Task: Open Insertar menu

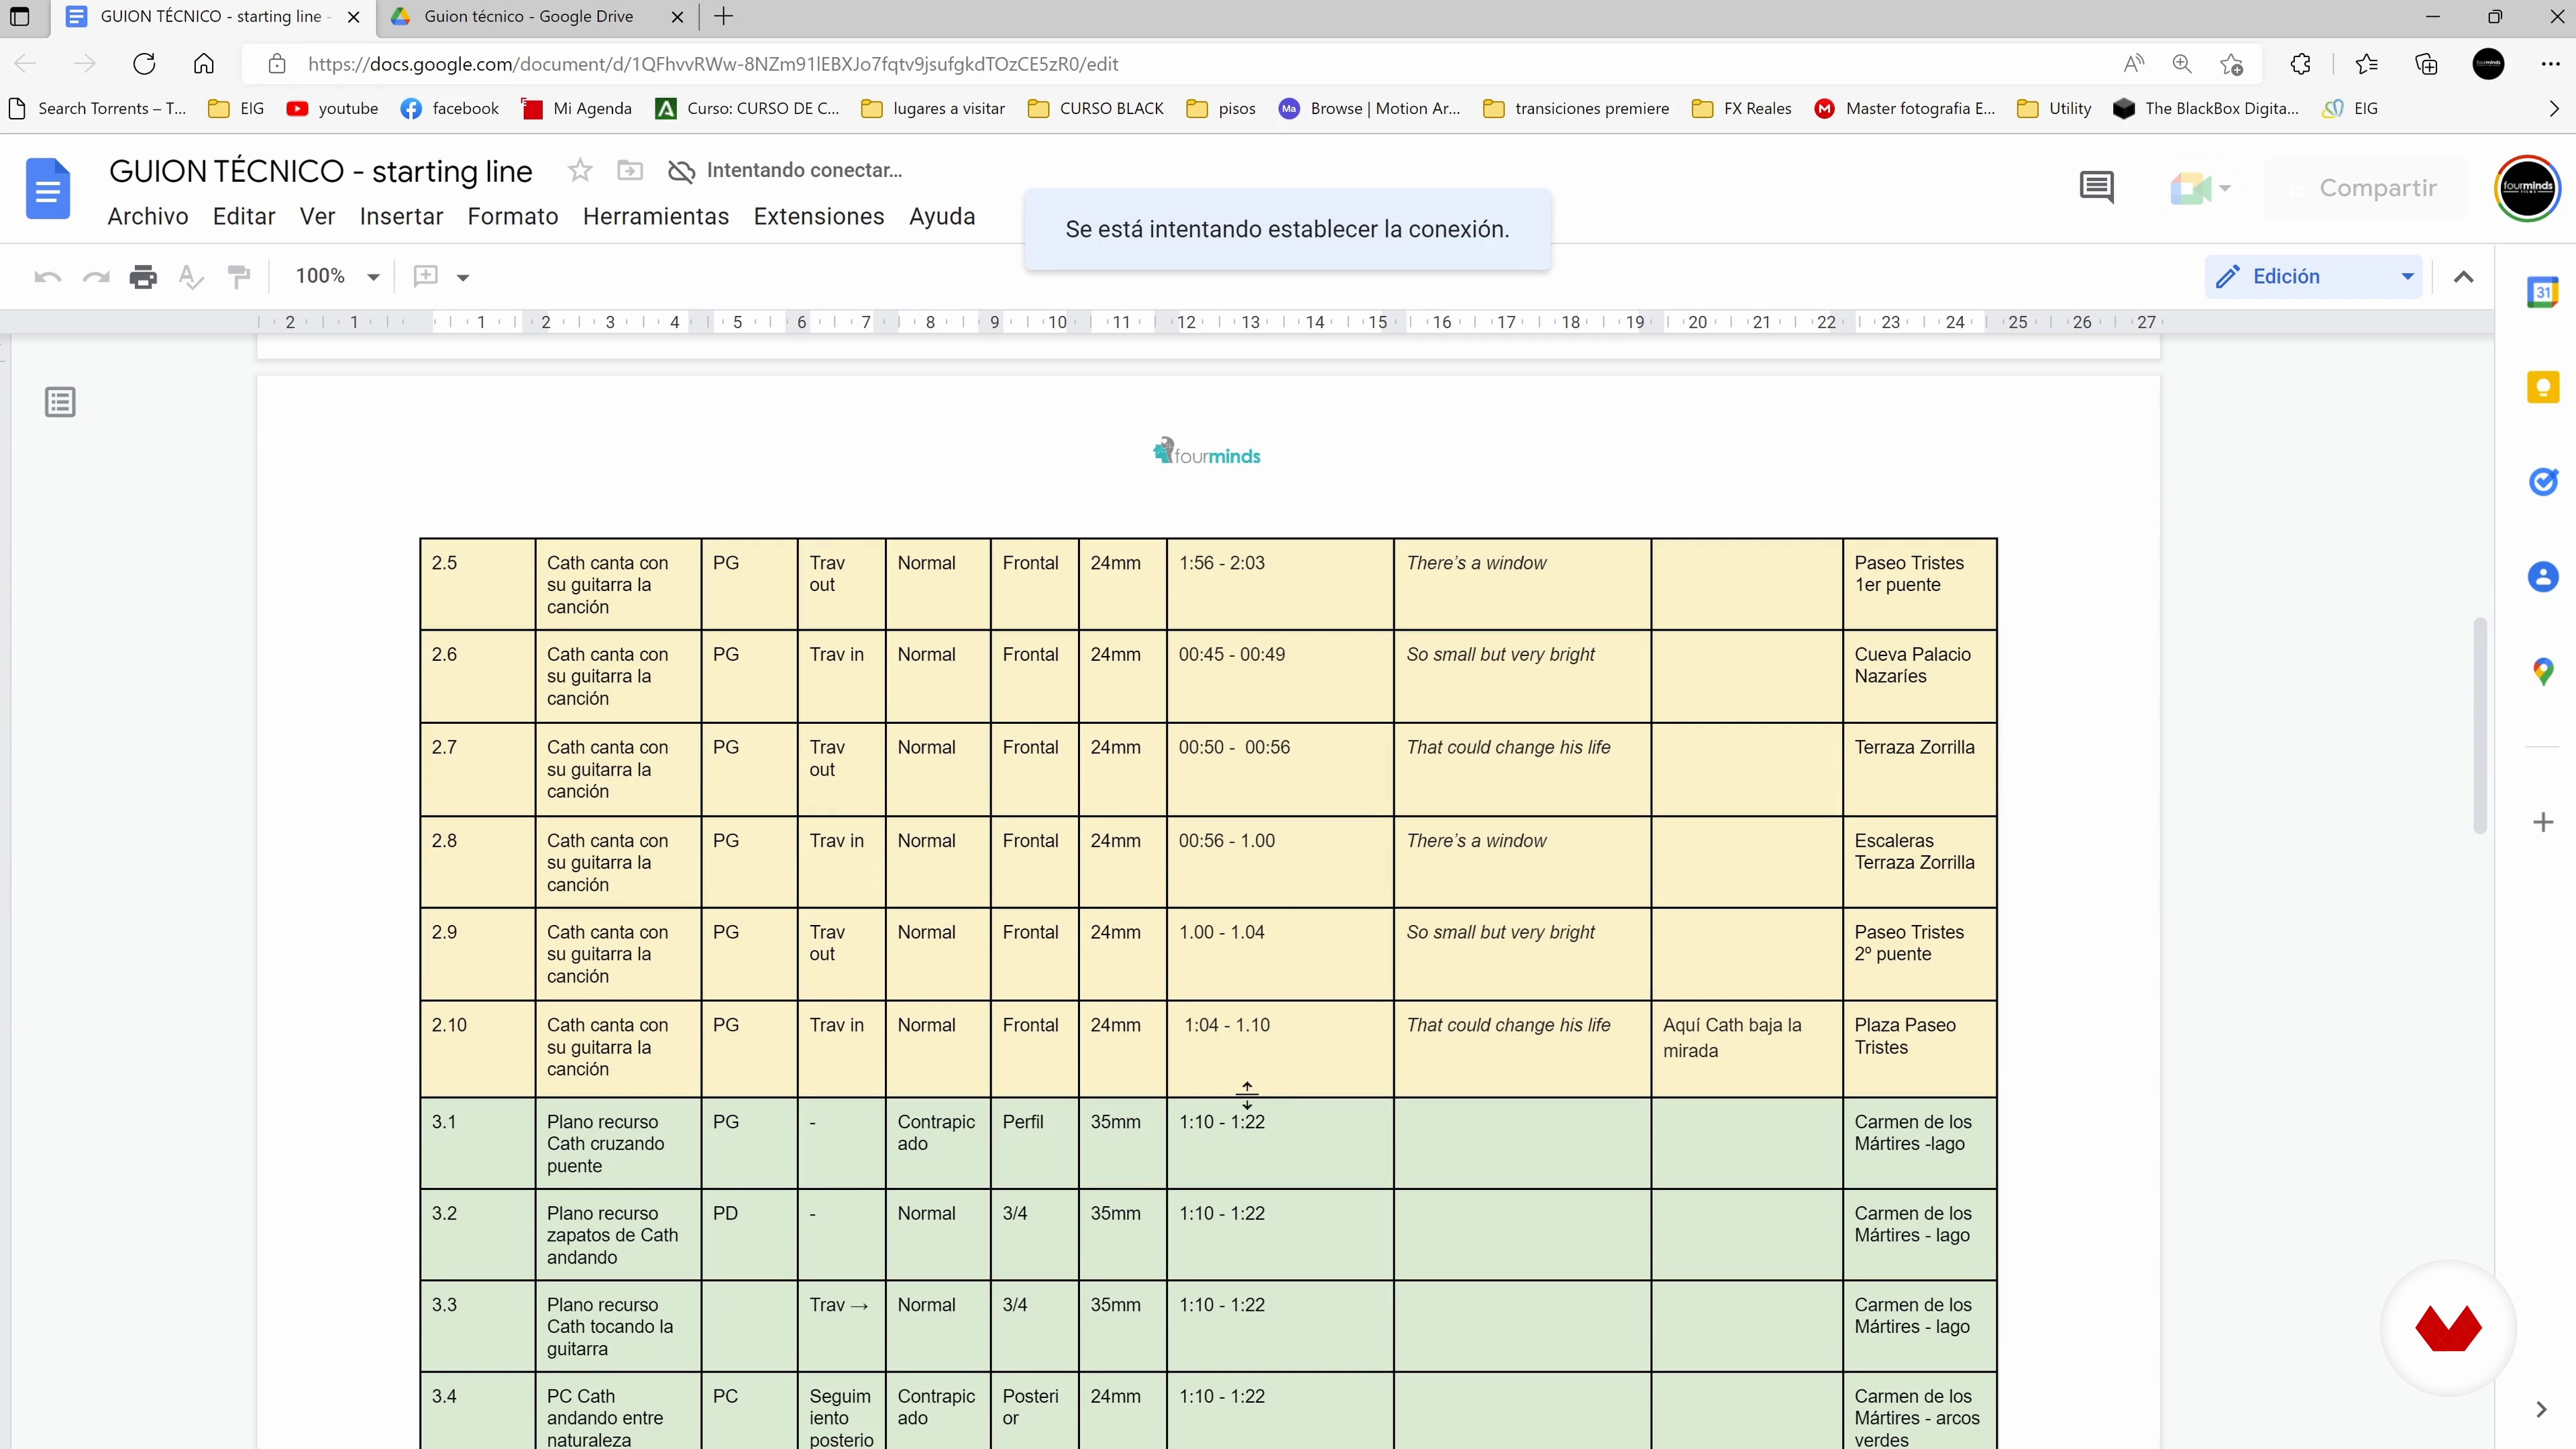Action: tap(401, 216)
